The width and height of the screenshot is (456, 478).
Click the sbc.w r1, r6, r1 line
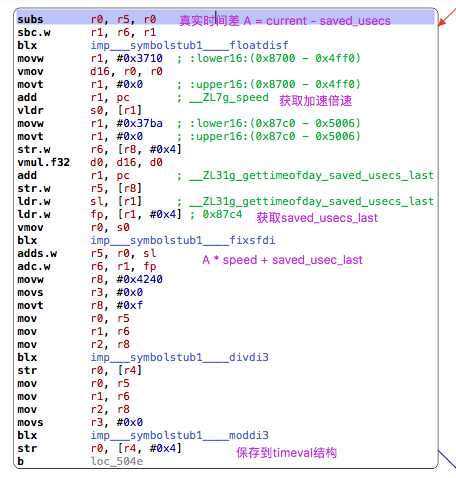[x=87, y=32]
